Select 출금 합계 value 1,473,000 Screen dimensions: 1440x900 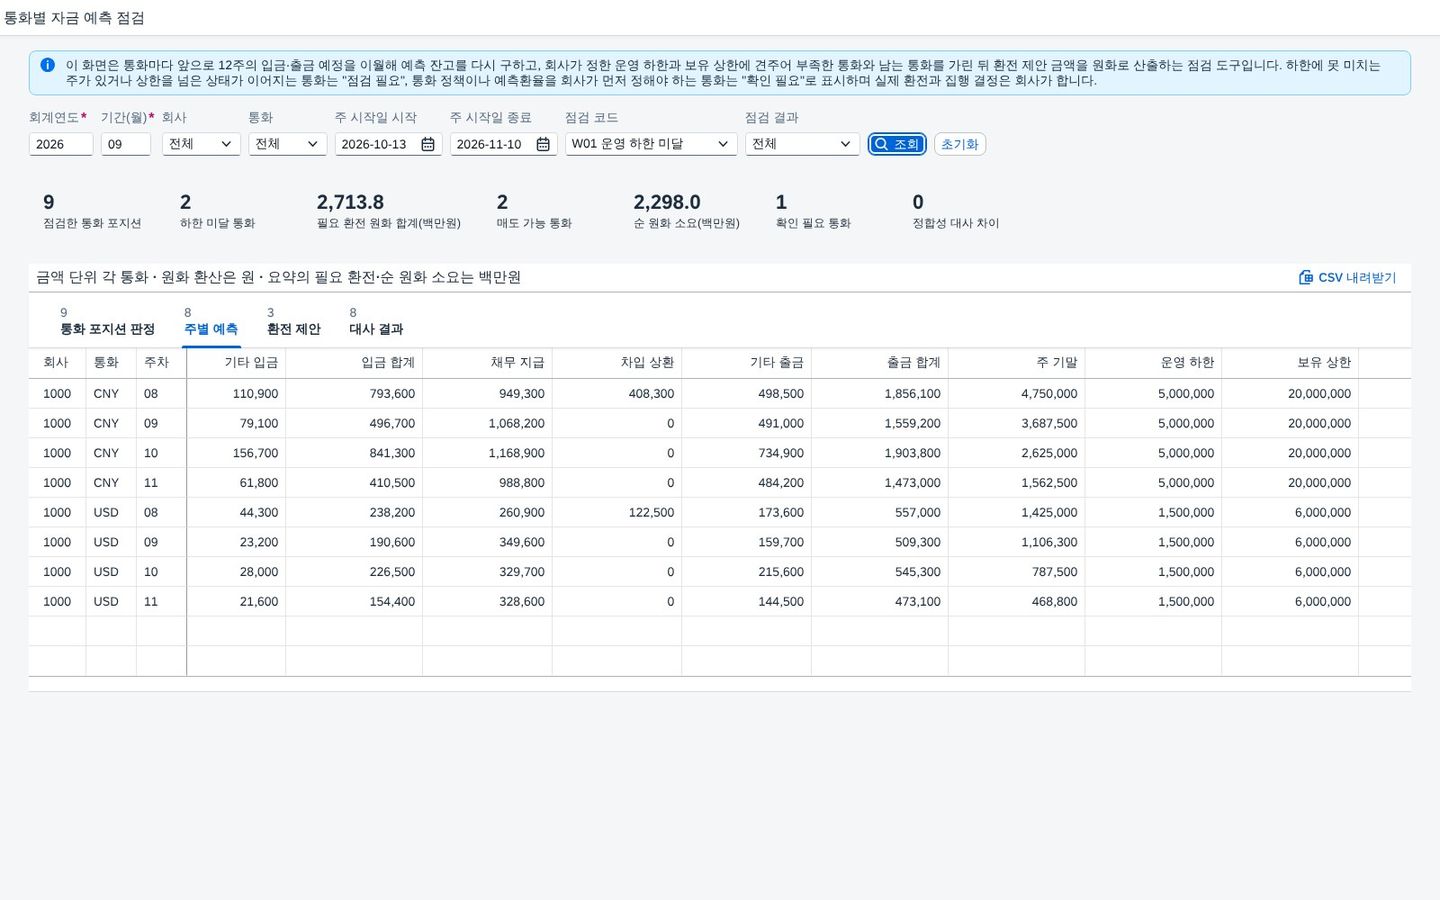pos(912,483)
